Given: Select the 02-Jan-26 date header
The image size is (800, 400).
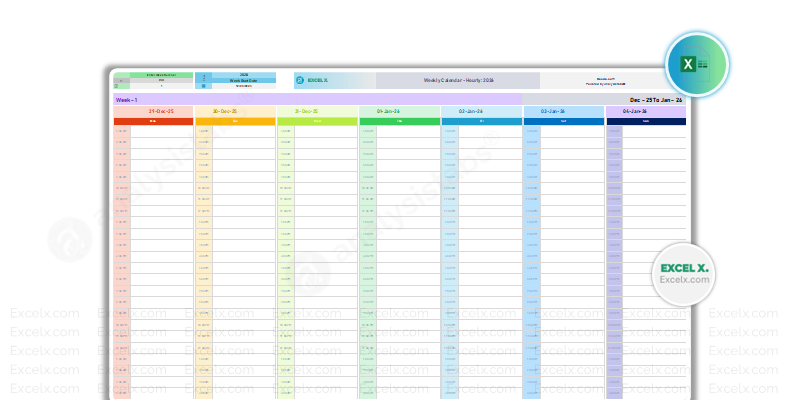Looking at the screenshot, I should [x=481, y=111].
